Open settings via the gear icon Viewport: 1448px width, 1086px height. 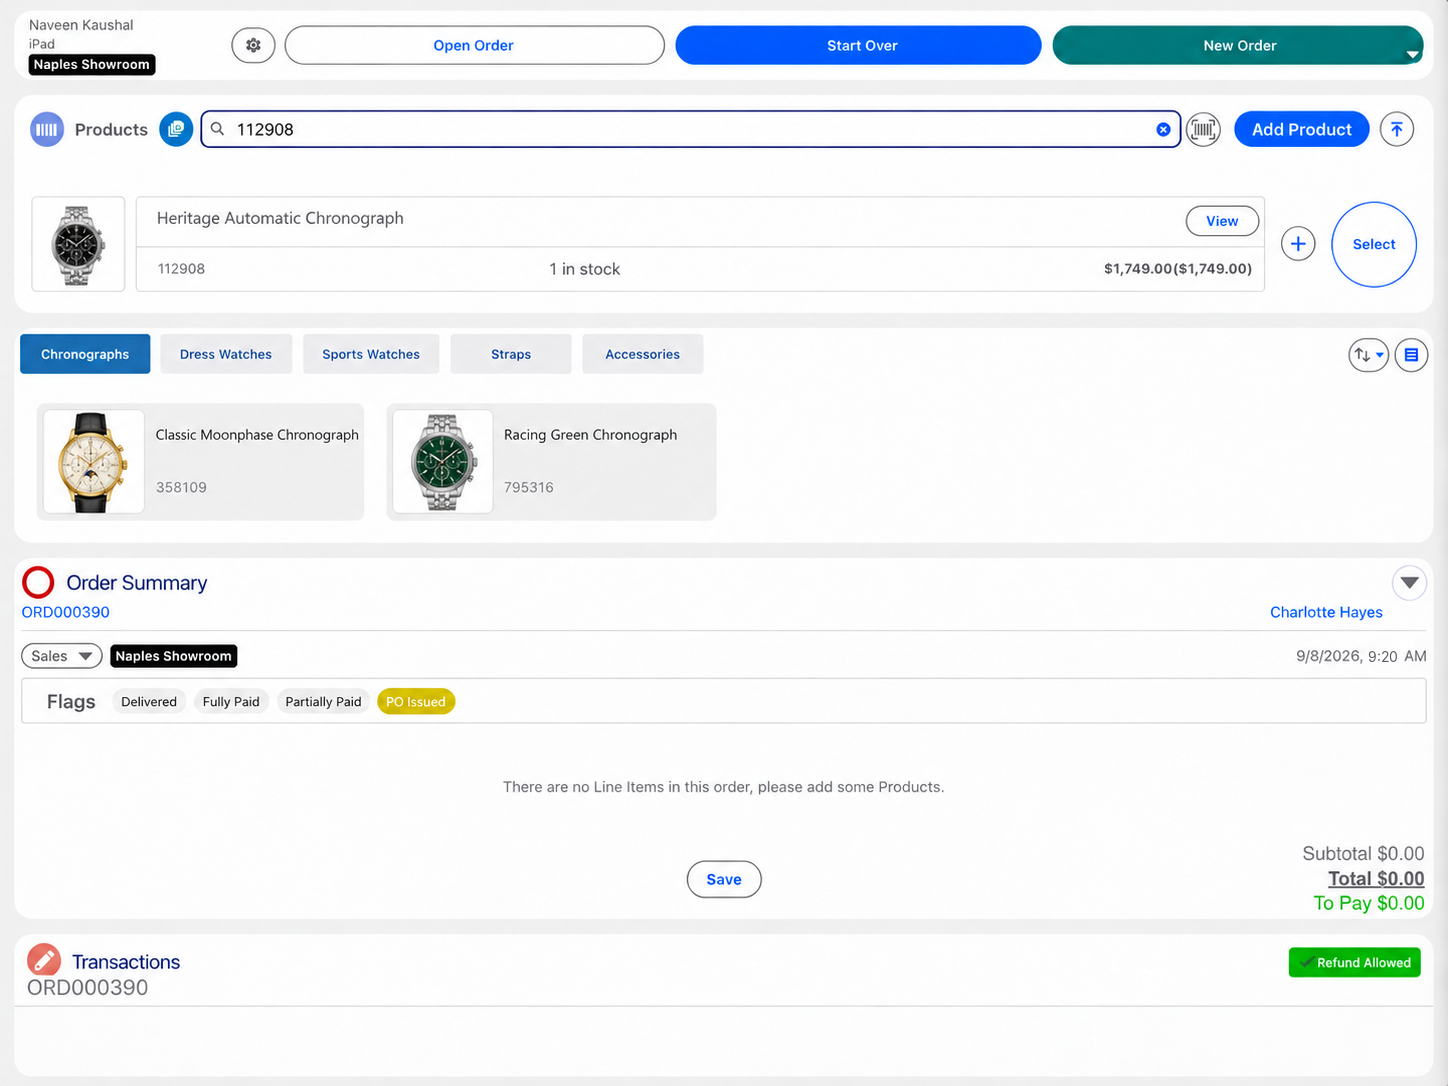pyautogui.click(x=253, y=45)
